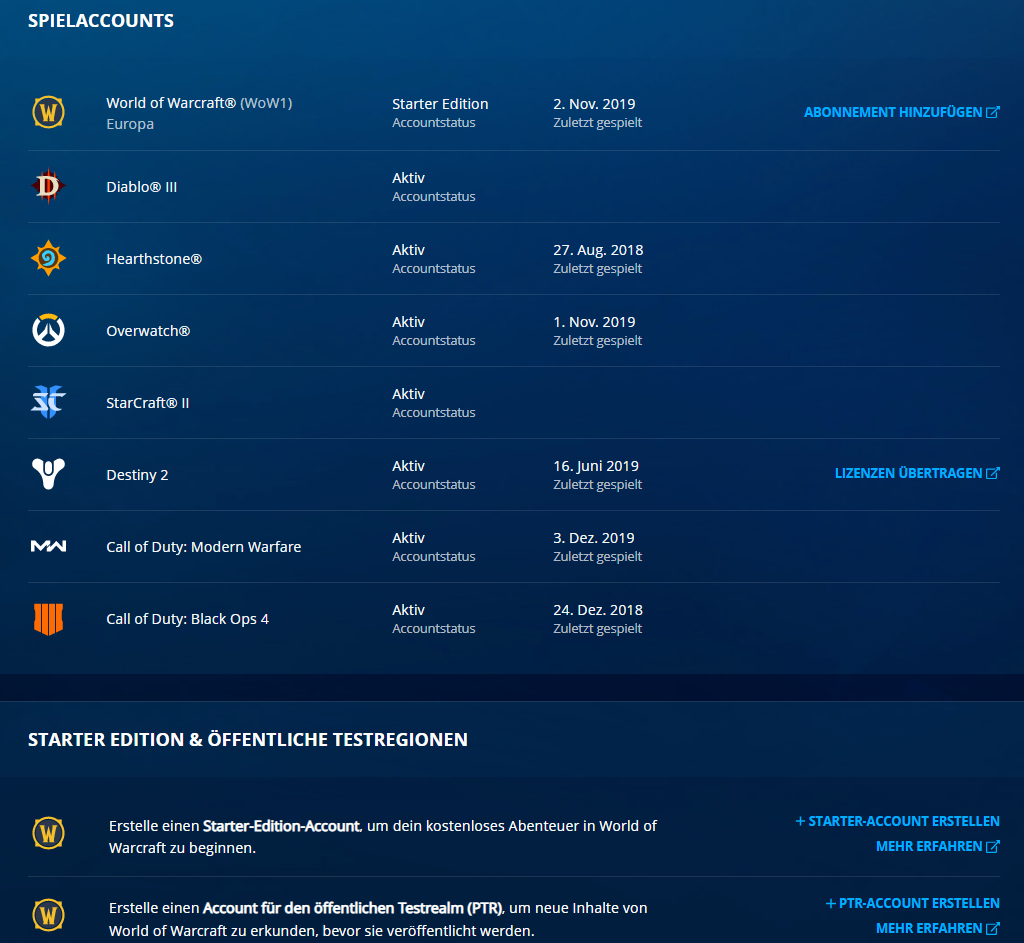Click external-link icon of Starter account Mehr erfahren
This screenshot has width=1024, height=943.
click(x=993, y=846)
